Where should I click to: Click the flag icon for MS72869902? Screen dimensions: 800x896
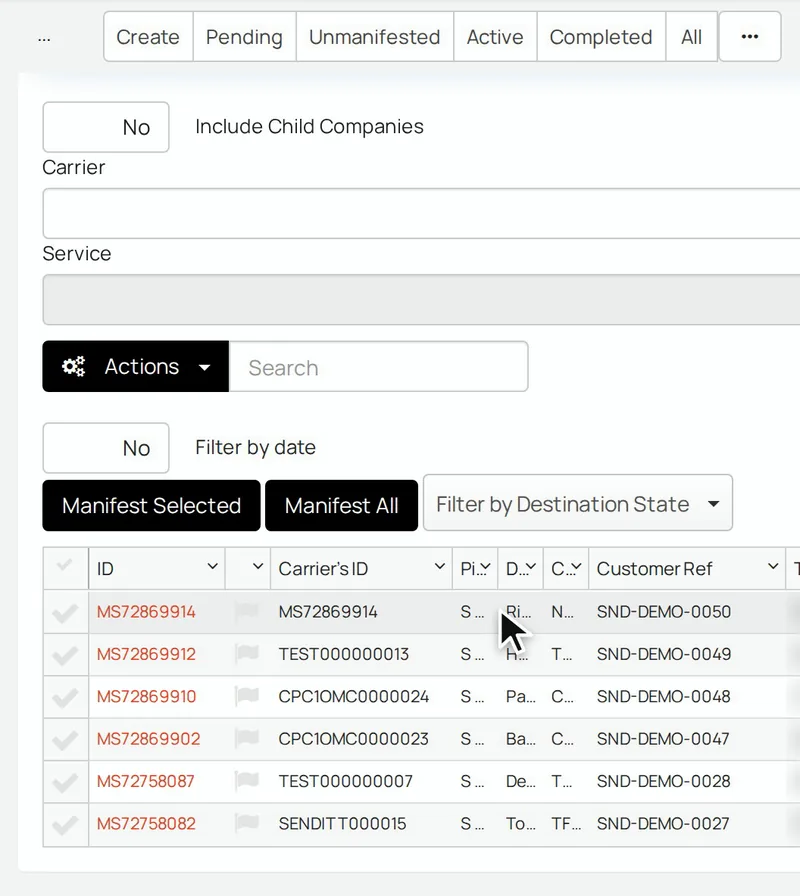pyautogui.click(x=247, y=738)
